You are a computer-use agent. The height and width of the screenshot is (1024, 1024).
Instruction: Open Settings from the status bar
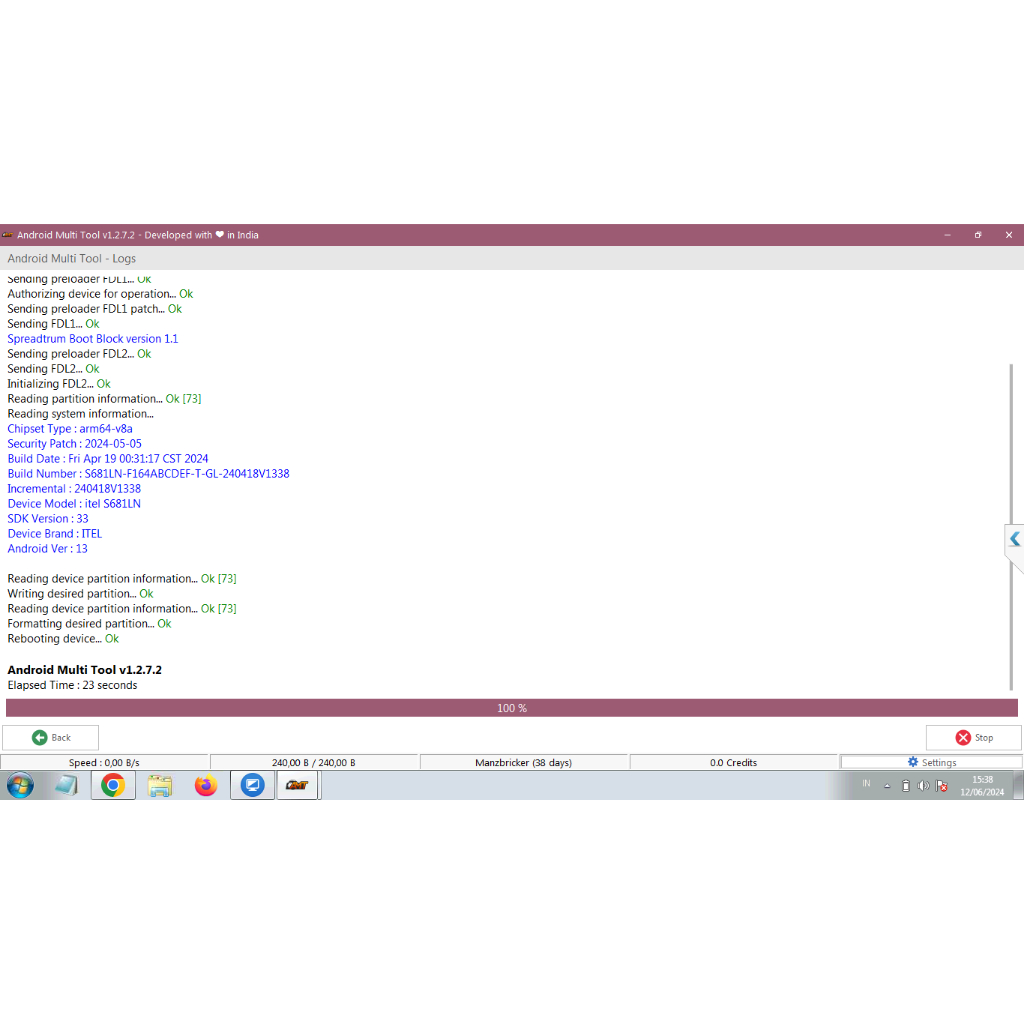coord(931,762)
